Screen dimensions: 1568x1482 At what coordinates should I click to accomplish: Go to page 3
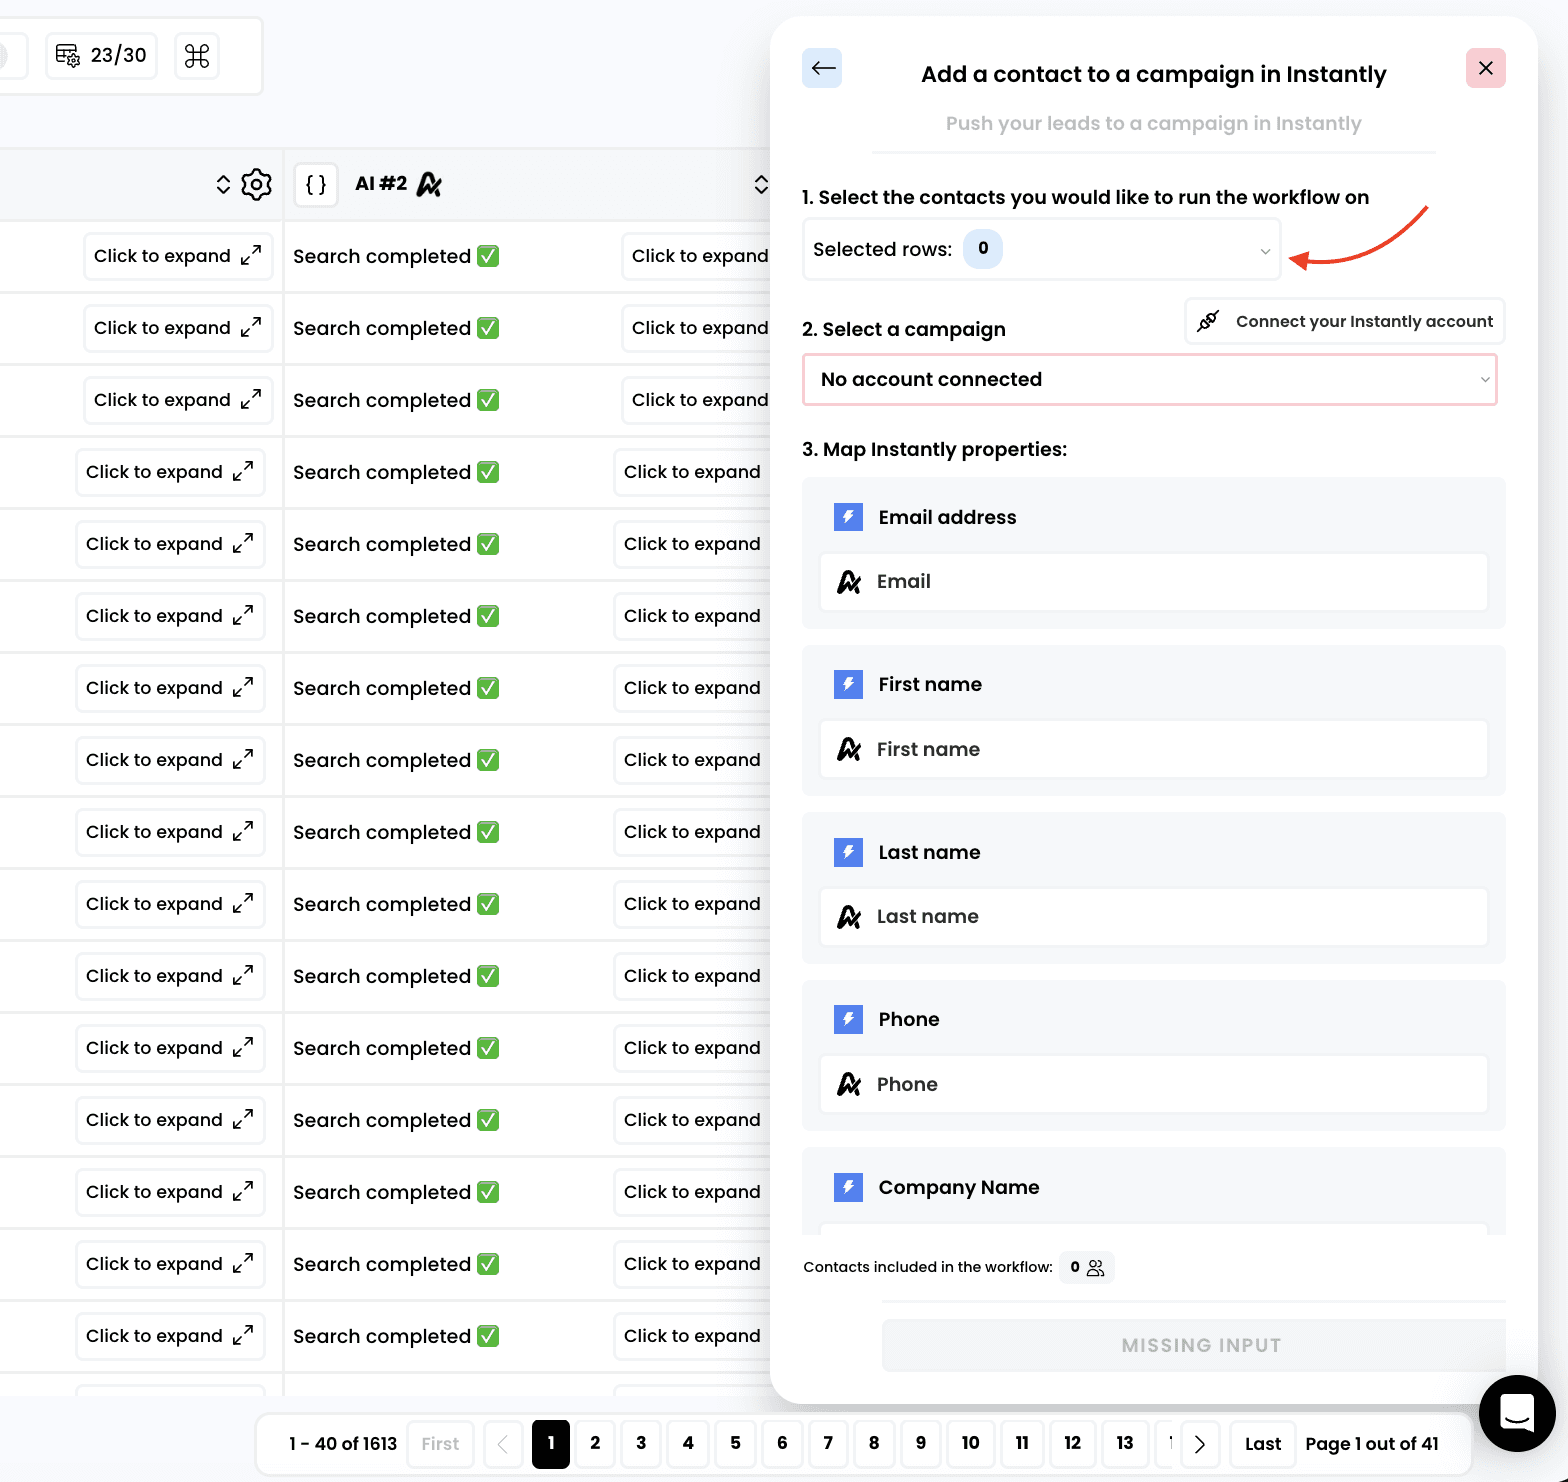pyautogui.click(x=641, y=1443)
